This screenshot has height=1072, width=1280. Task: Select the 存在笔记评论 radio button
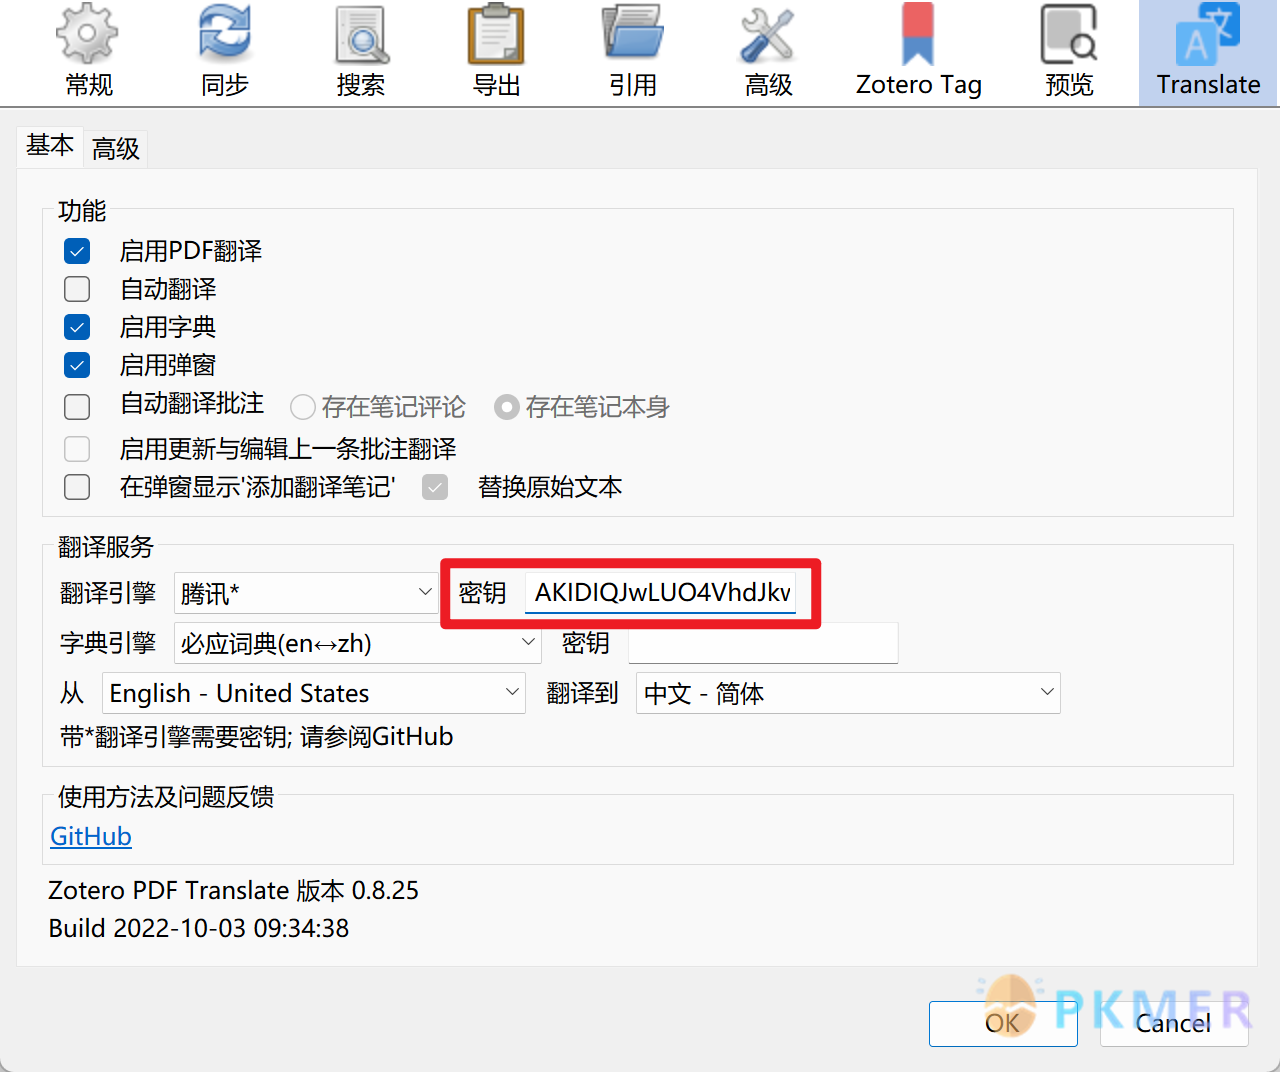point(303,407)
